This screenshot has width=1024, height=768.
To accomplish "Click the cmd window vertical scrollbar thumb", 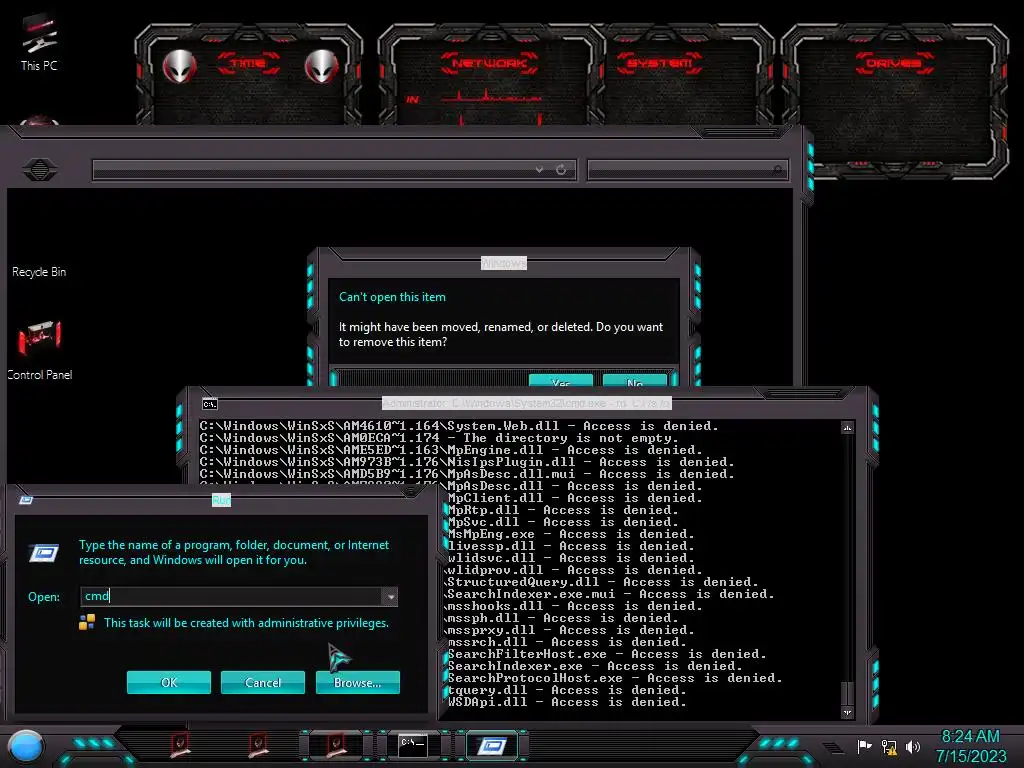I will (x=847, y=692).
